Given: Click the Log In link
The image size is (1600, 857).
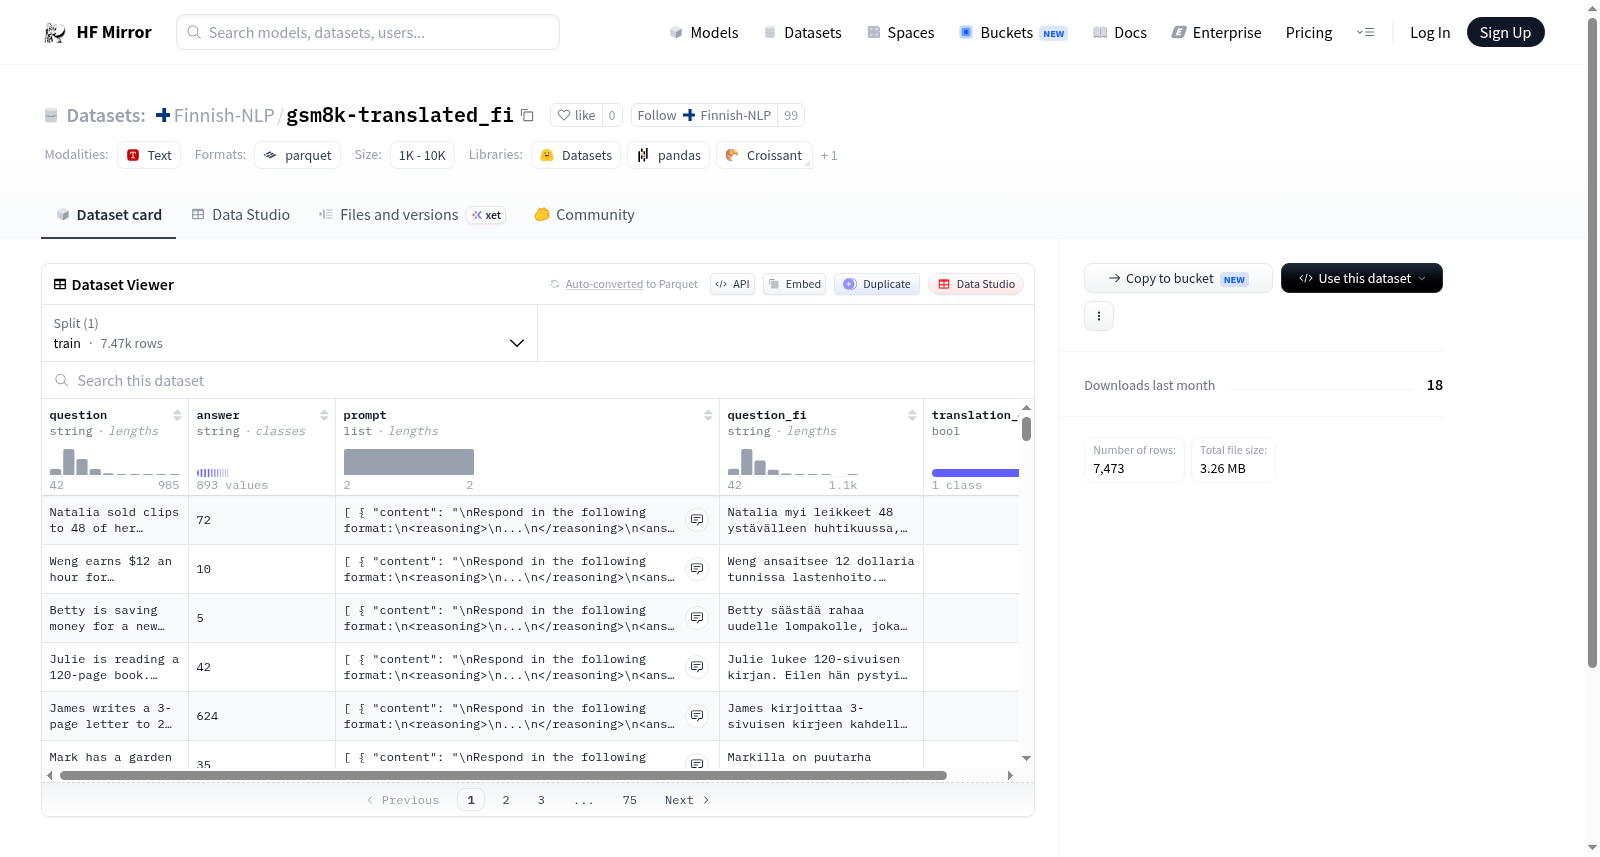Looking at the screenshot, I should (x=1430, y=33).
